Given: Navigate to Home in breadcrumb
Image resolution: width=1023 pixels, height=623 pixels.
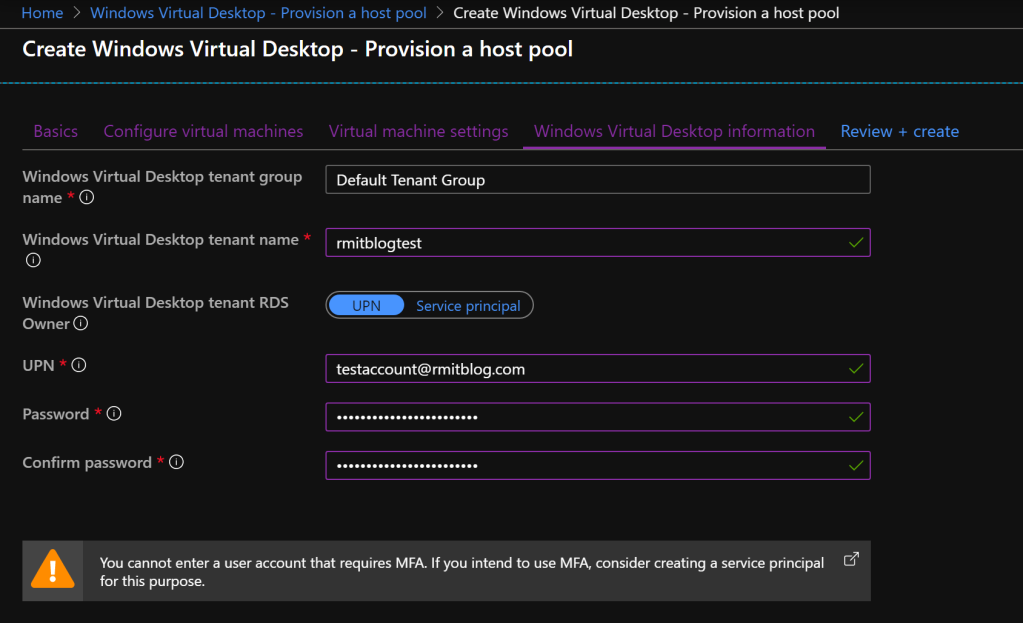Looking at the screenshot, I should 42,13.
